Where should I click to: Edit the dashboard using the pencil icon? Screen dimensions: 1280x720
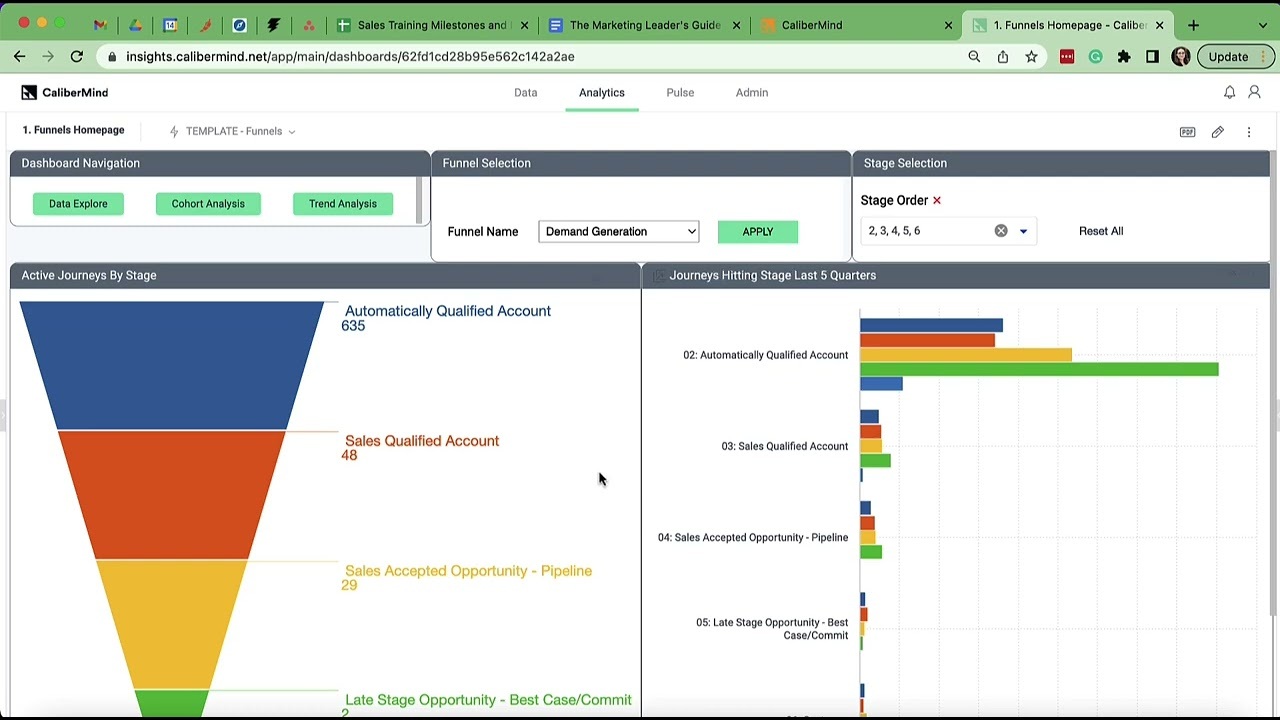[1217, 131]
